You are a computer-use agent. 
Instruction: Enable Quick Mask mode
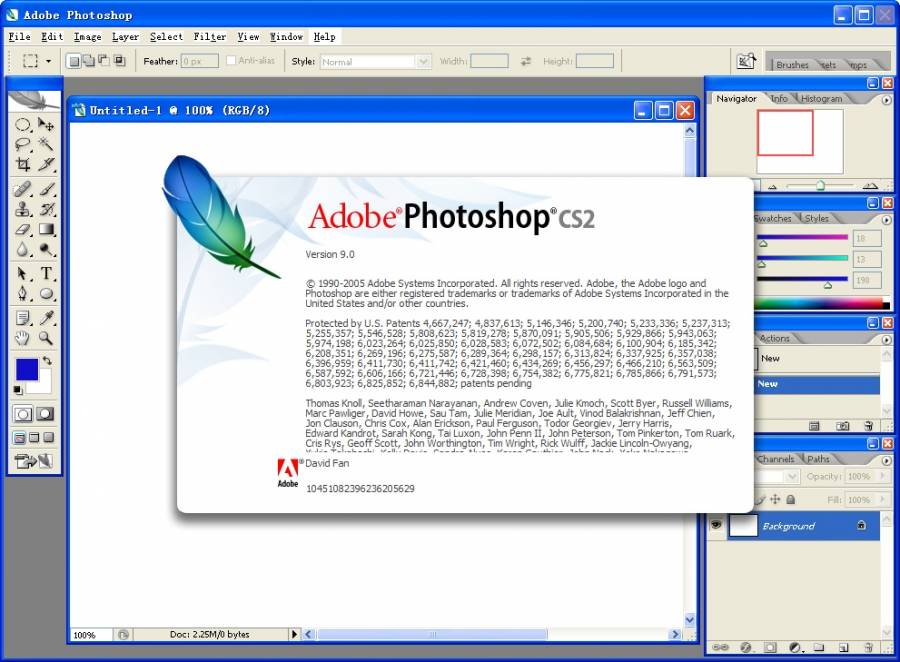[46, 414]
